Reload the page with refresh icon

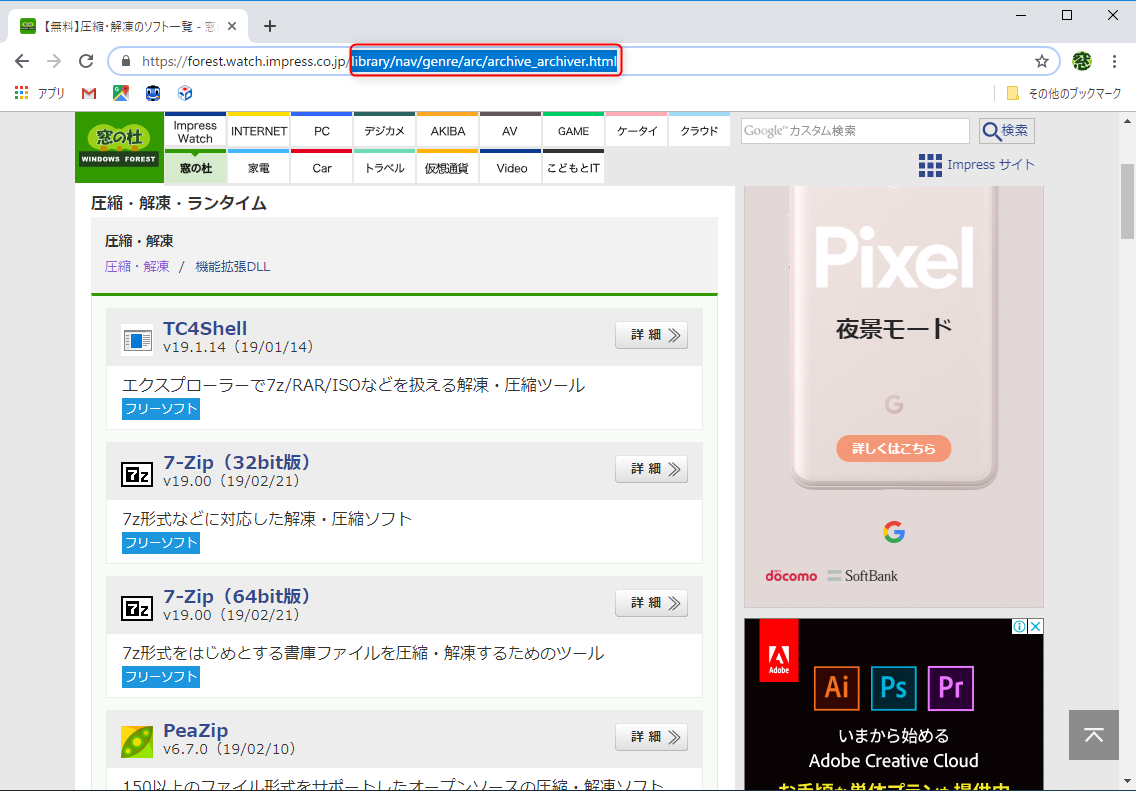(x=86, y=61)
